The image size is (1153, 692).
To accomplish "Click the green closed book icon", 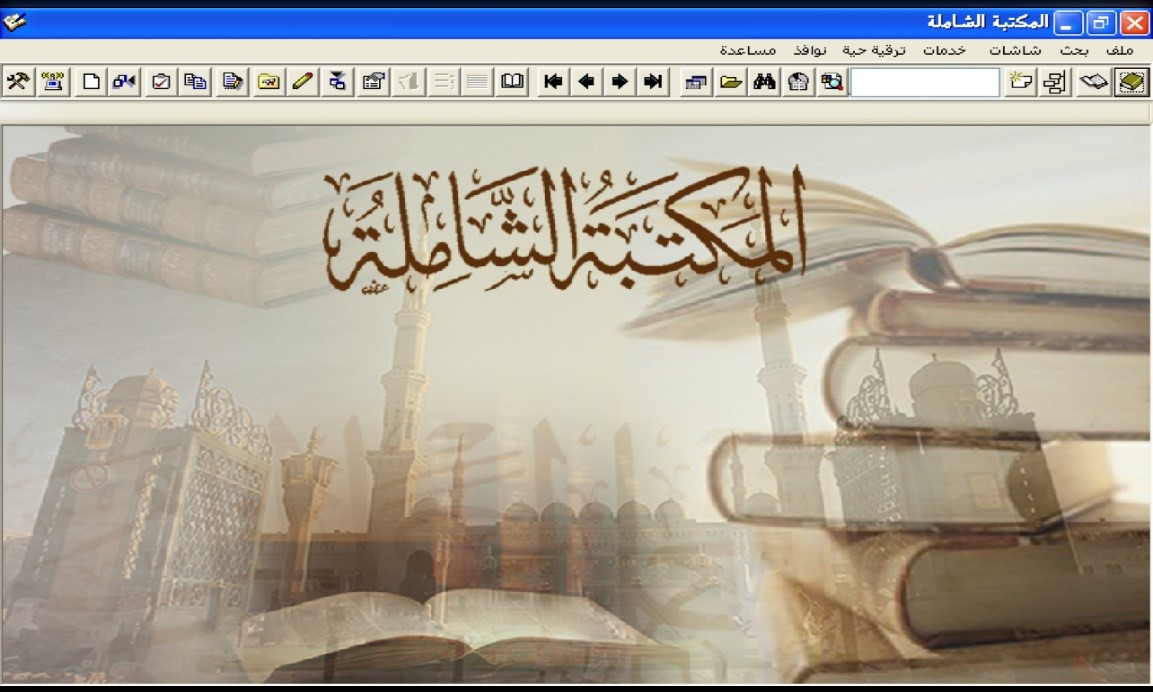I will (x=1132, y=82).
